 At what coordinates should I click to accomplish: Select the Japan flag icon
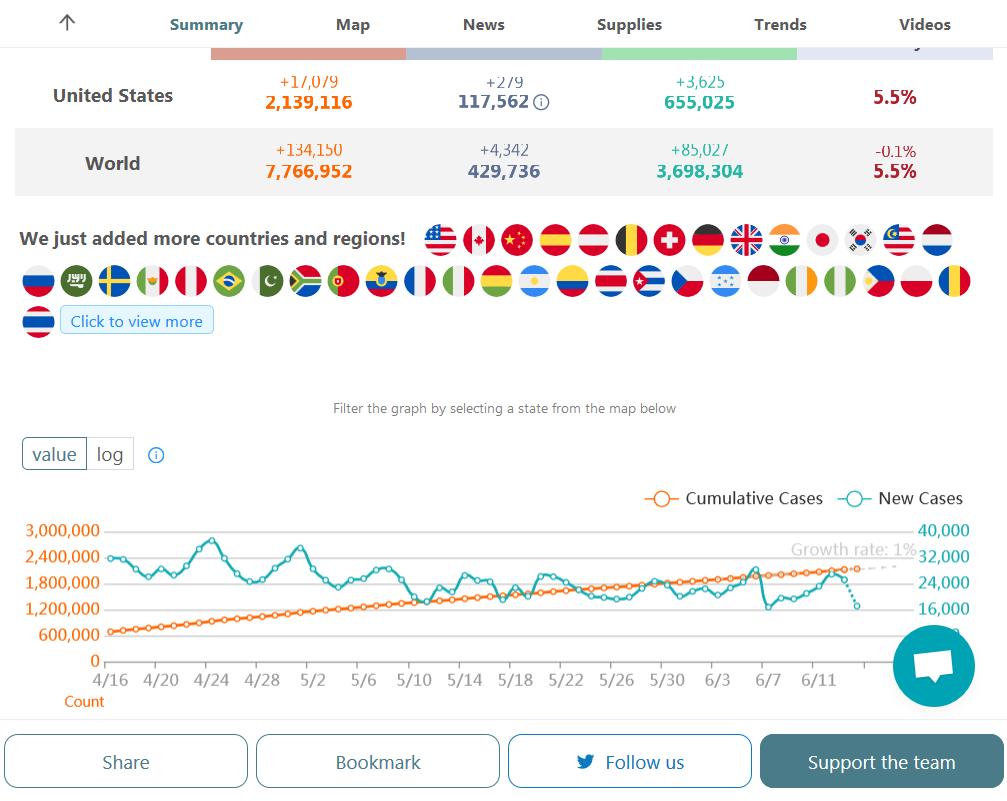[x=822, y=240]
